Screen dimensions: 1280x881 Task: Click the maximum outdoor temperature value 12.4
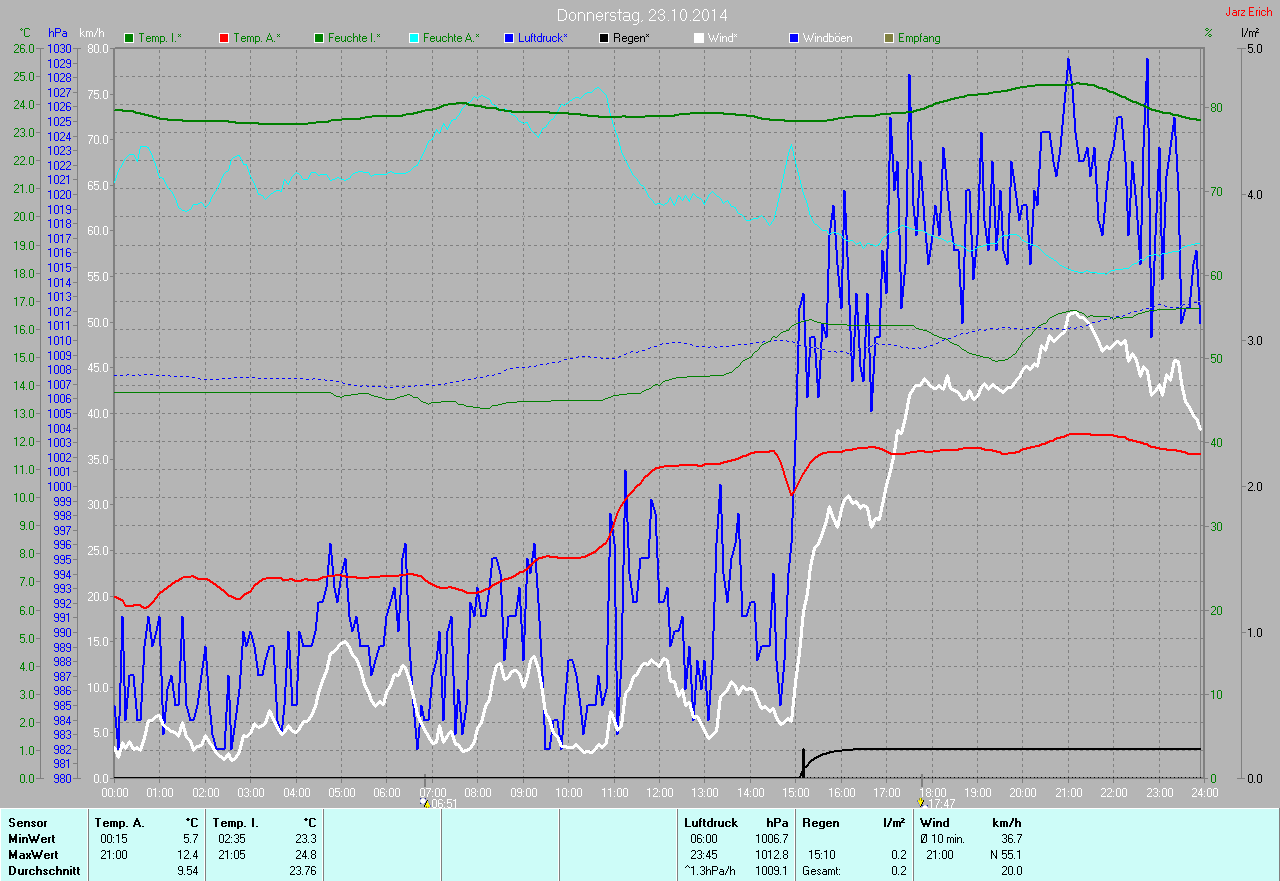(187, 855)
